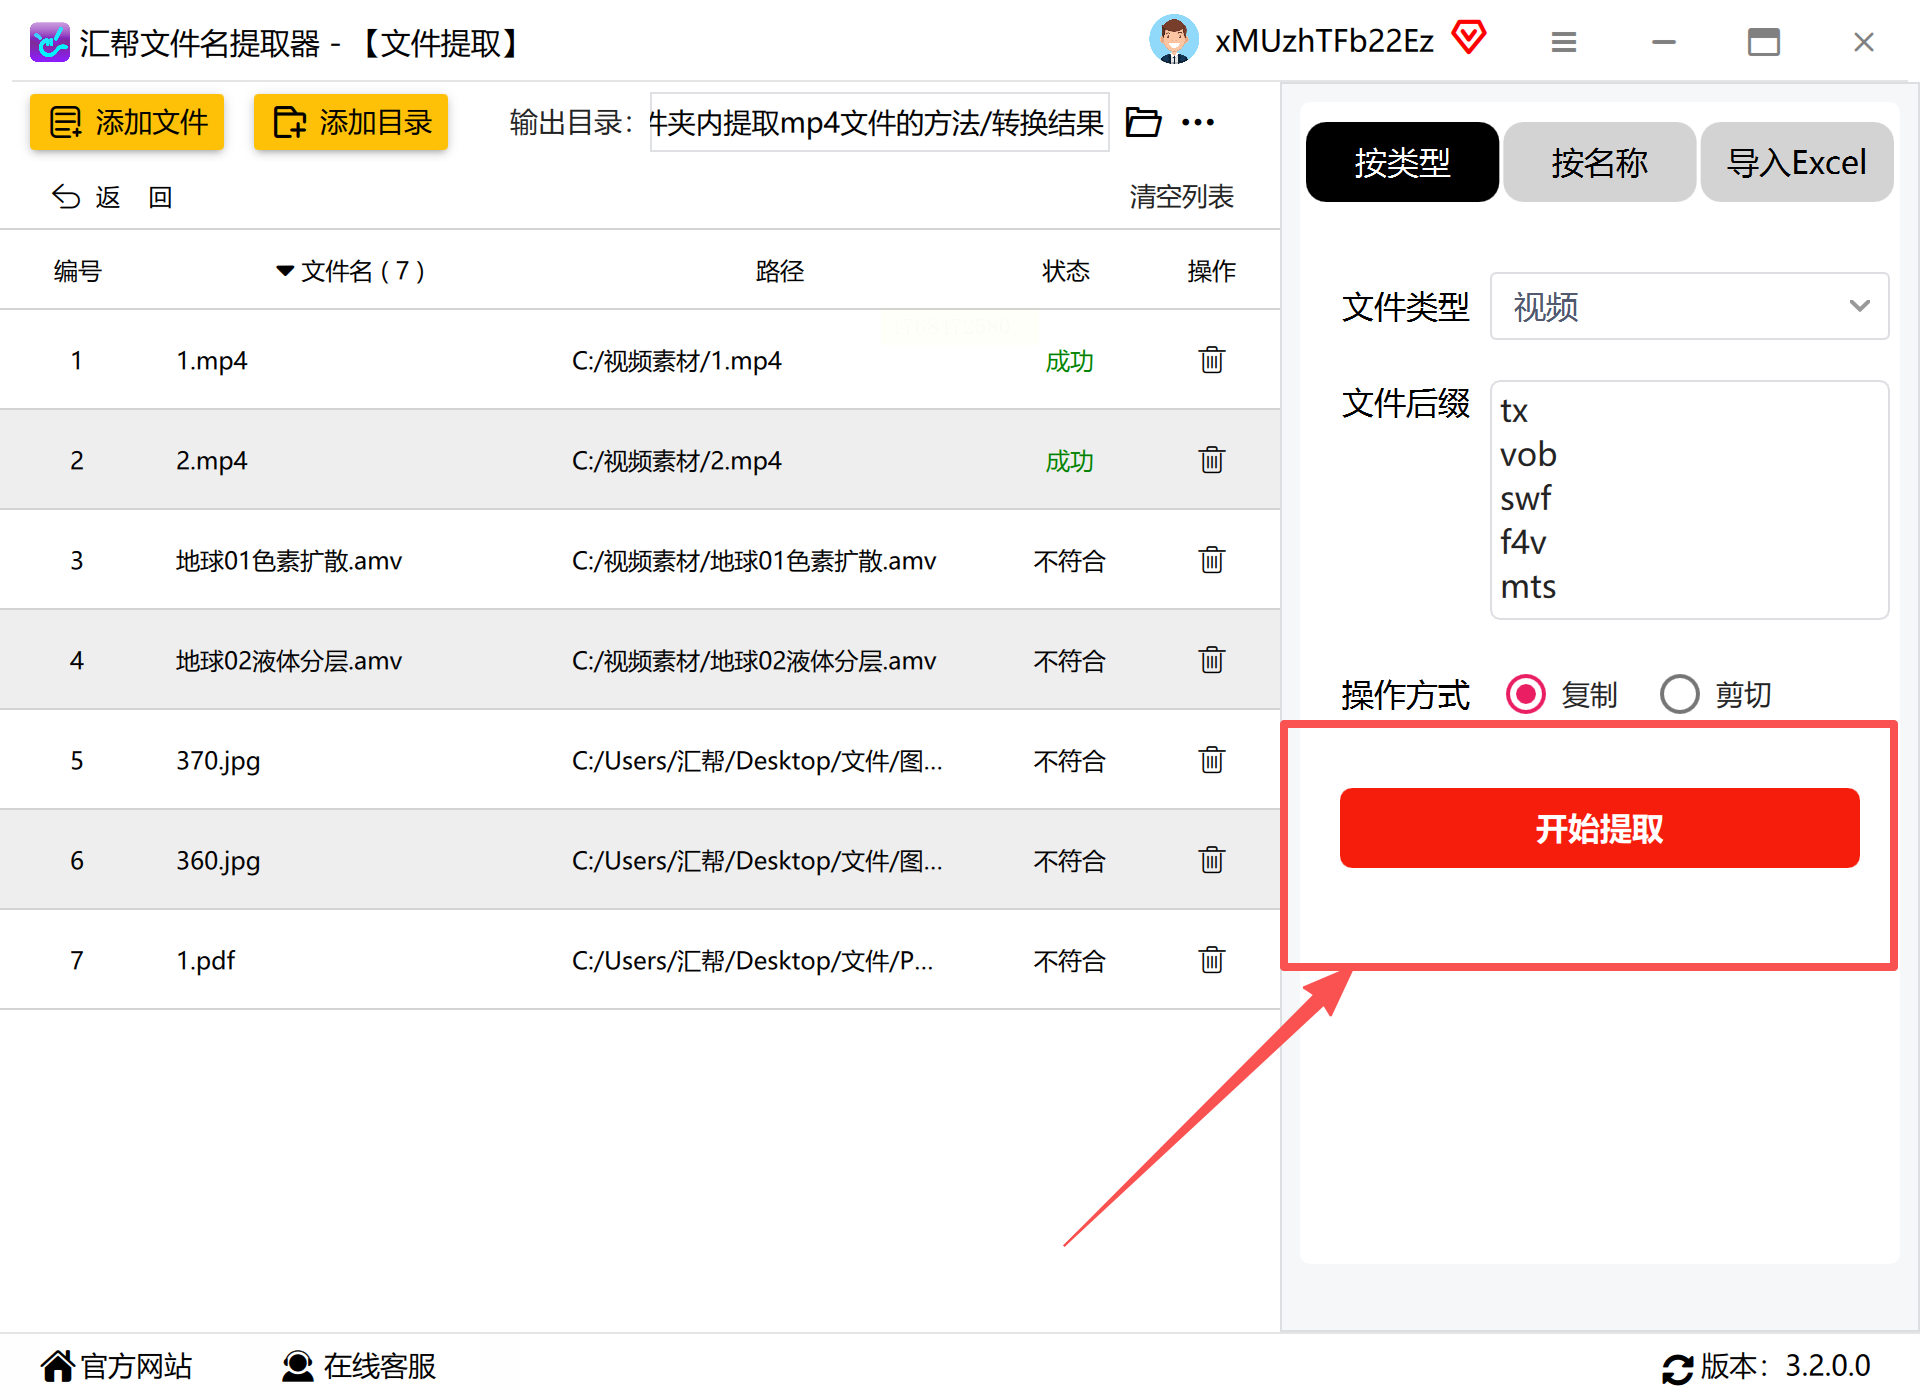Select the 剪切 cut radio button
This screenshot has height=1400, width=1920.
1679,694
